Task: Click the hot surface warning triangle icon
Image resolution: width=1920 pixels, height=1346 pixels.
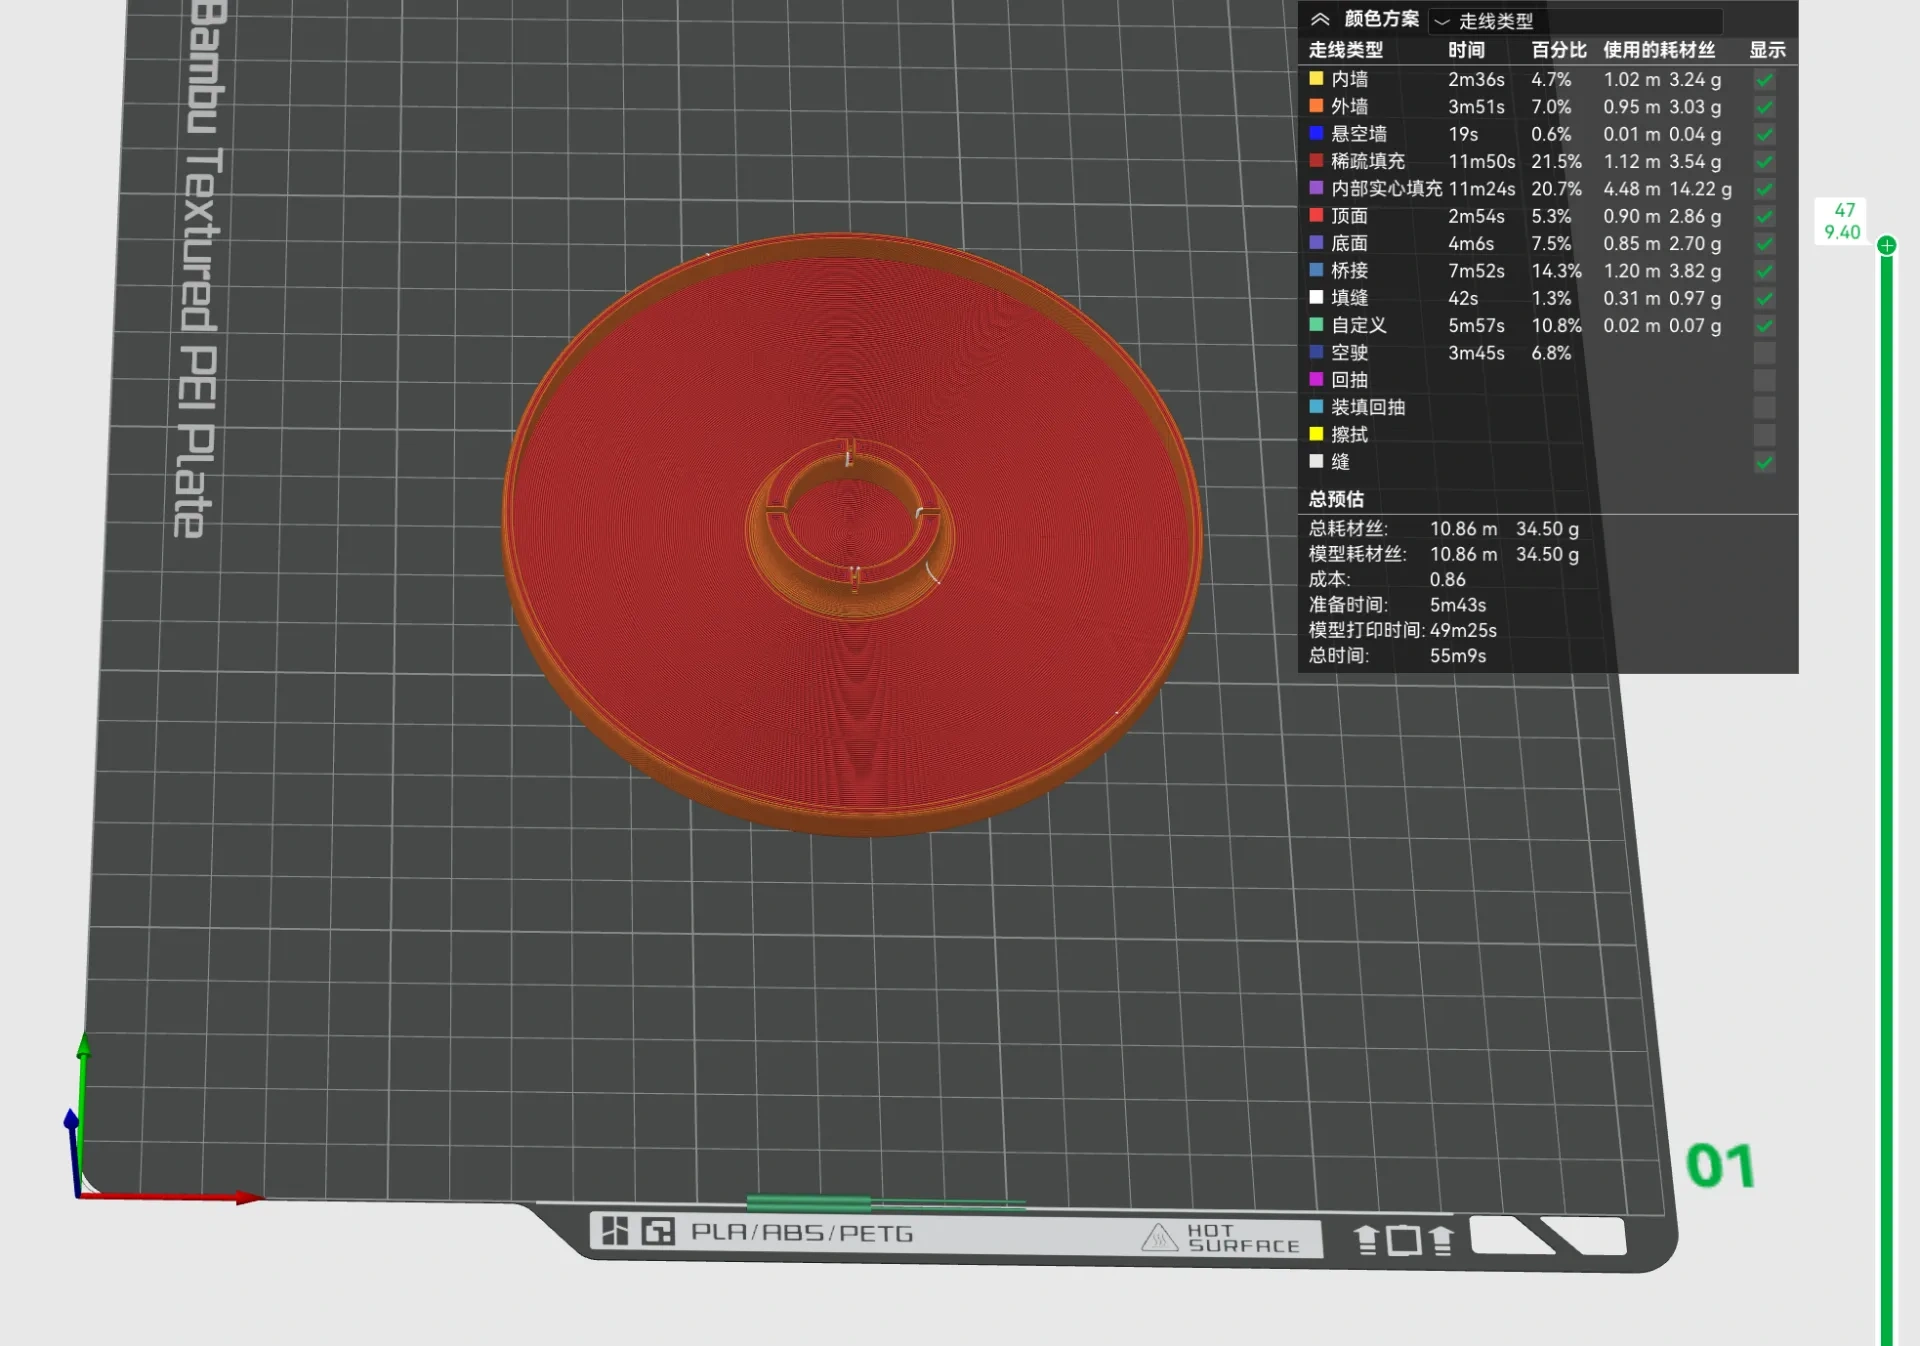Action: tap(1159, 1238)
